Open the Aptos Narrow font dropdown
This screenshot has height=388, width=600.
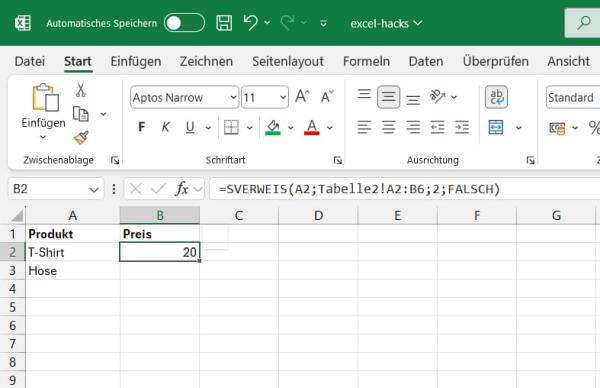[184, 97]
